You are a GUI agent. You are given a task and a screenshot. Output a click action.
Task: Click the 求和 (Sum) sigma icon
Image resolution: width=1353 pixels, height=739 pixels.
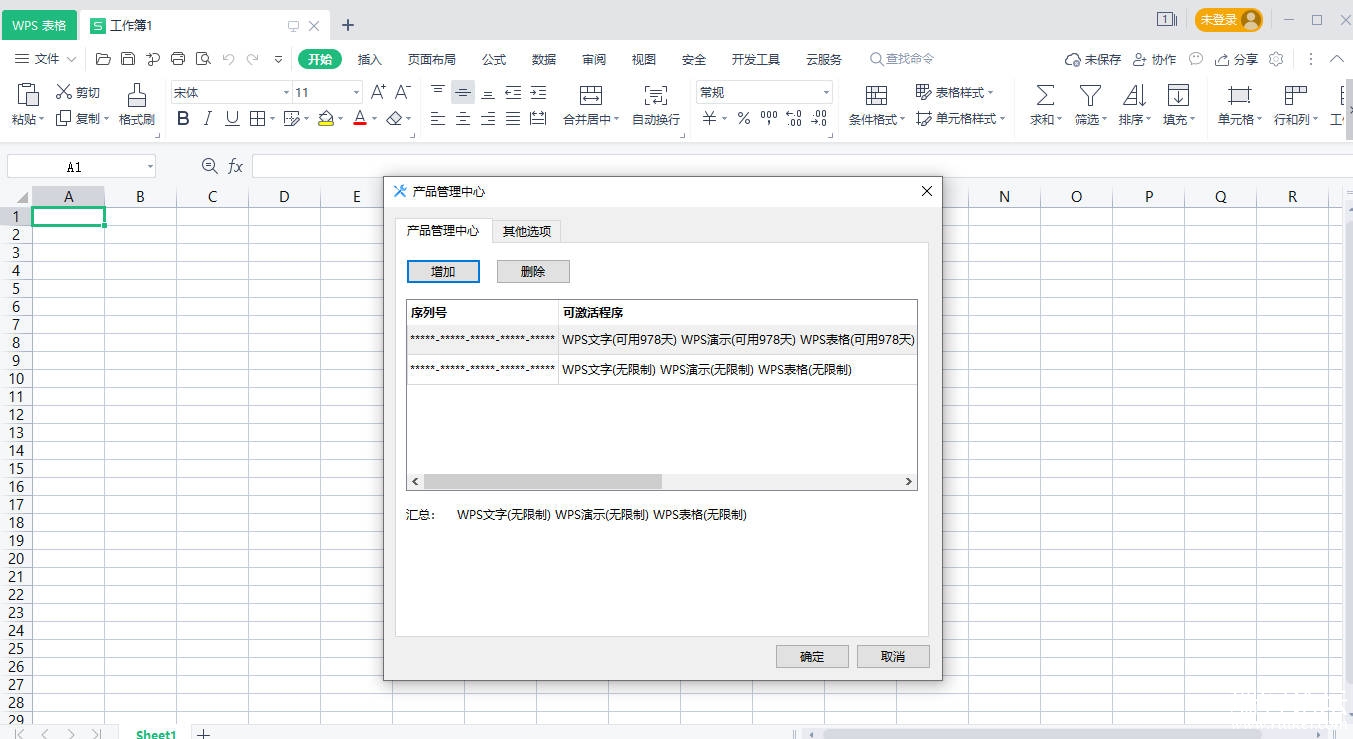[x=1045, y=95]
